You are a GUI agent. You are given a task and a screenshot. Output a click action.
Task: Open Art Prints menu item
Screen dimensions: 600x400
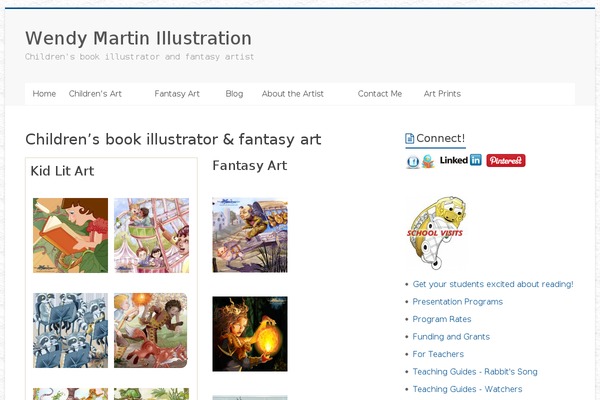click(x=442, y=94)
